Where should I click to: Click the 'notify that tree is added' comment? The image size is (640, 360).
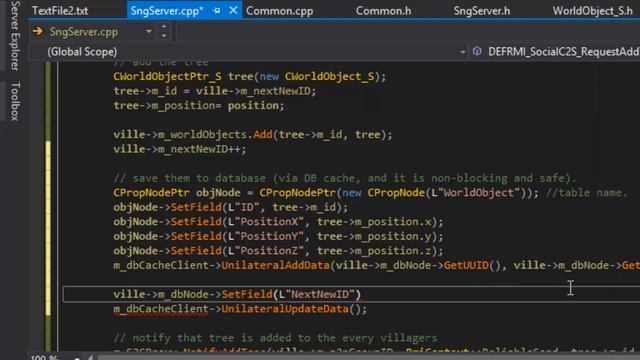tap(275, 338)
